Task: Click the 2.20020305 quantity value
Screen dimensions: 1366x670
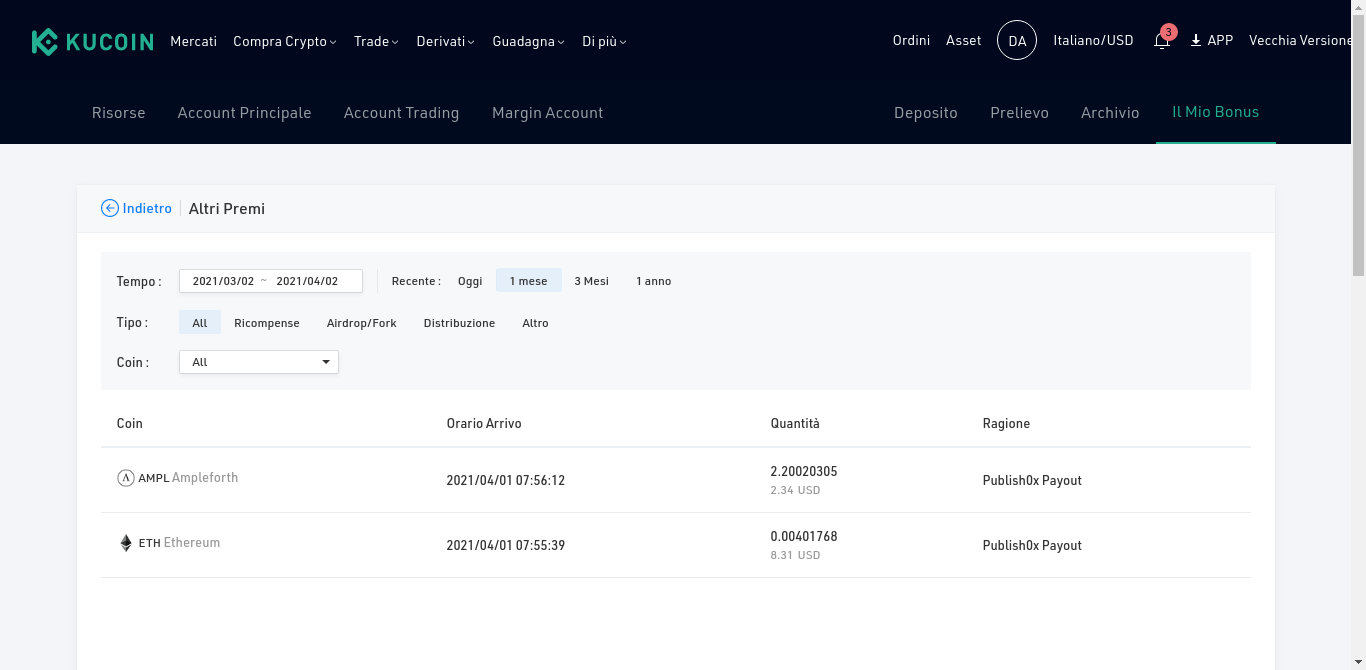Action: 804,471
